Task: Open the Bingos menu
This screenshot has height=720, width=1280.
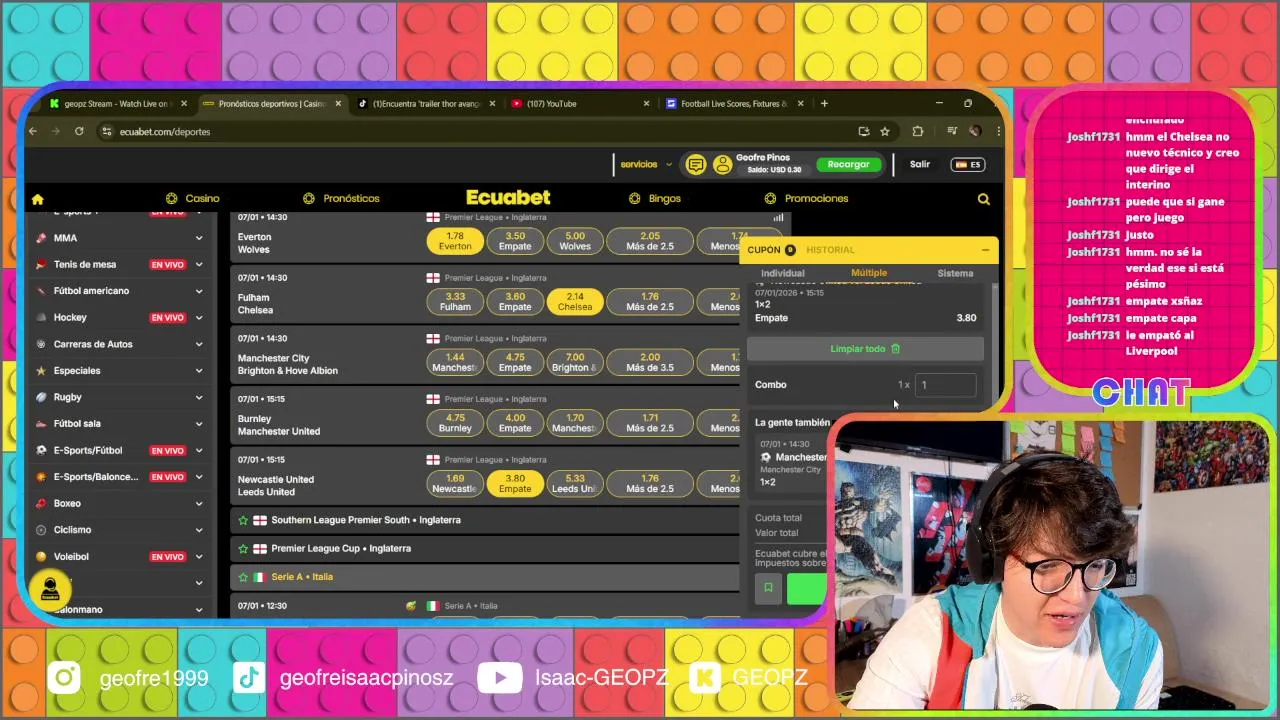Action: 655,199
